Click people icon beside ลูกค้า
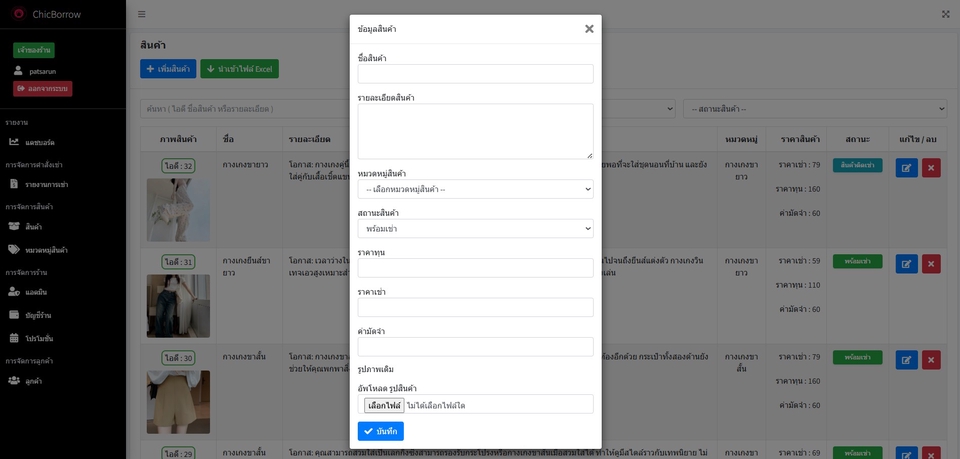The width and height of the screenshot is (960, 459). (x=13, y=381)
